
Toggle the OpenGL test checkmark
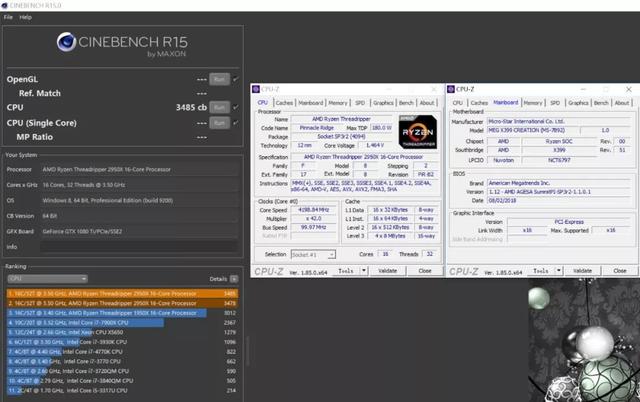[236, 79]
